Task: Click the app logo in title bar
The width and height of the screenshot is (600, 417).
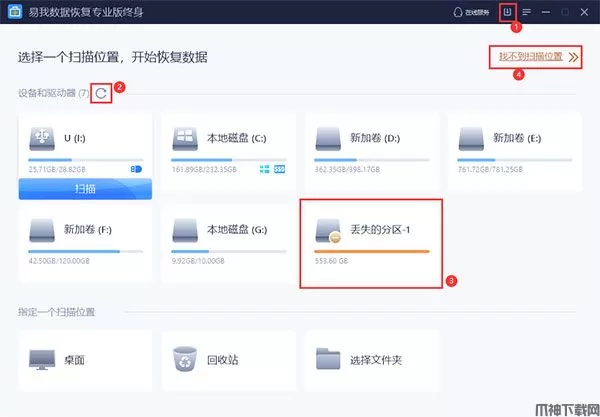Action: click(15, 12)
